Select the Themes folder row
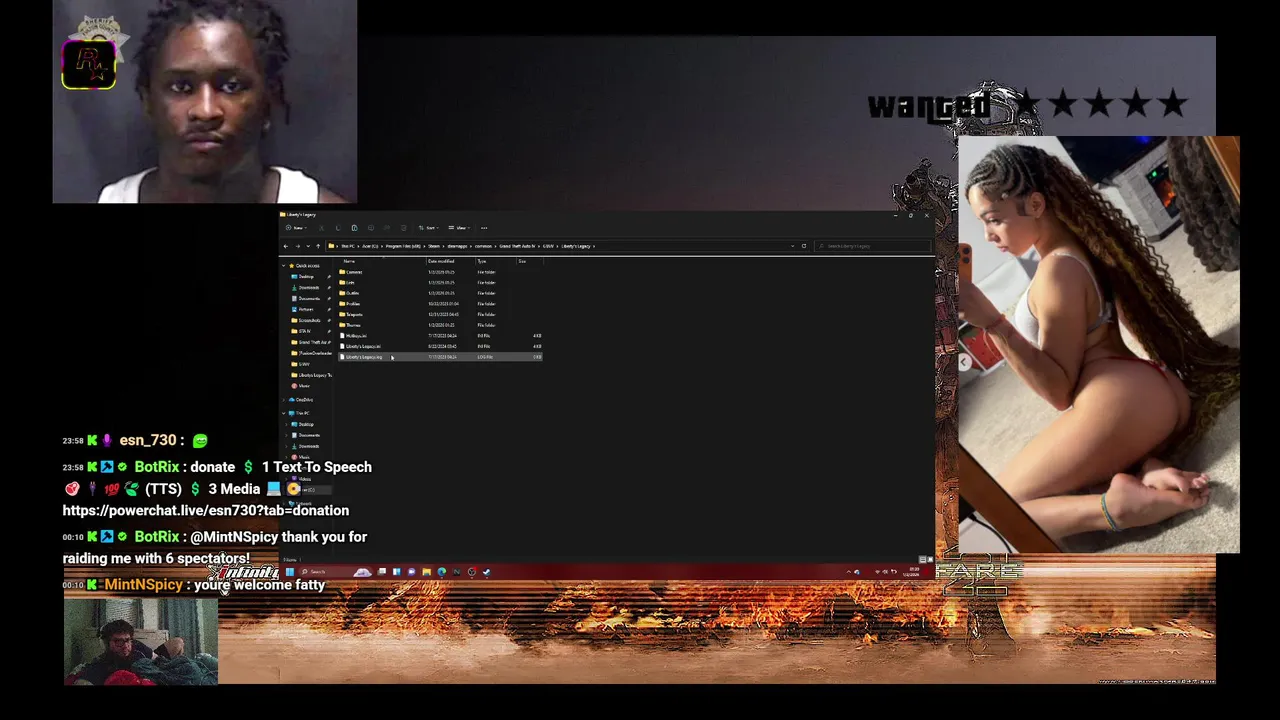The height and width of the screenshot is (720, 1280). [x=440, y=325]
